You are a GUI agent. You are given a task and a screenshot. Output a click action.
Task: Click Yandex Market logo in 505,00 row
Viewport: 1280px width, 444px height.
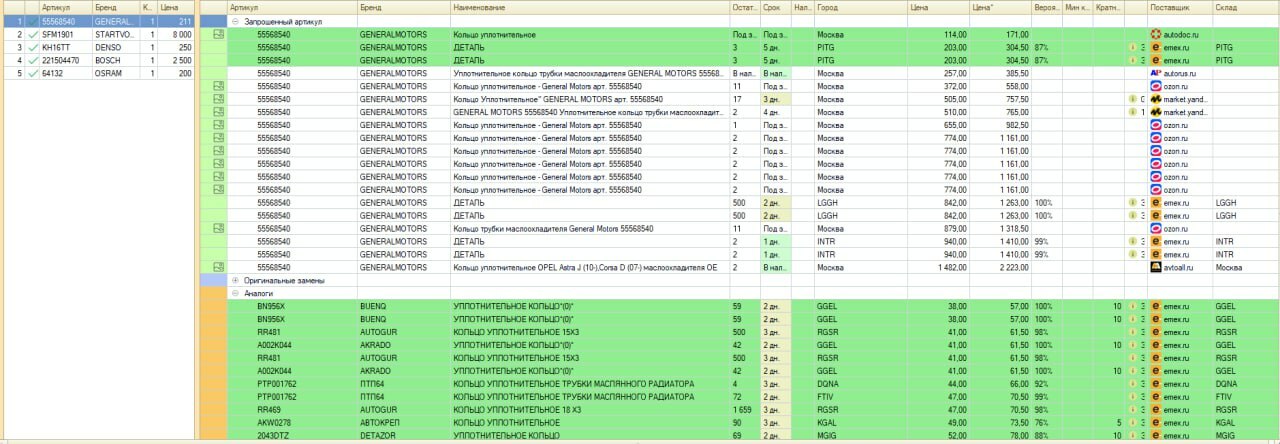pyautogui.click(x=1155, y=99)
